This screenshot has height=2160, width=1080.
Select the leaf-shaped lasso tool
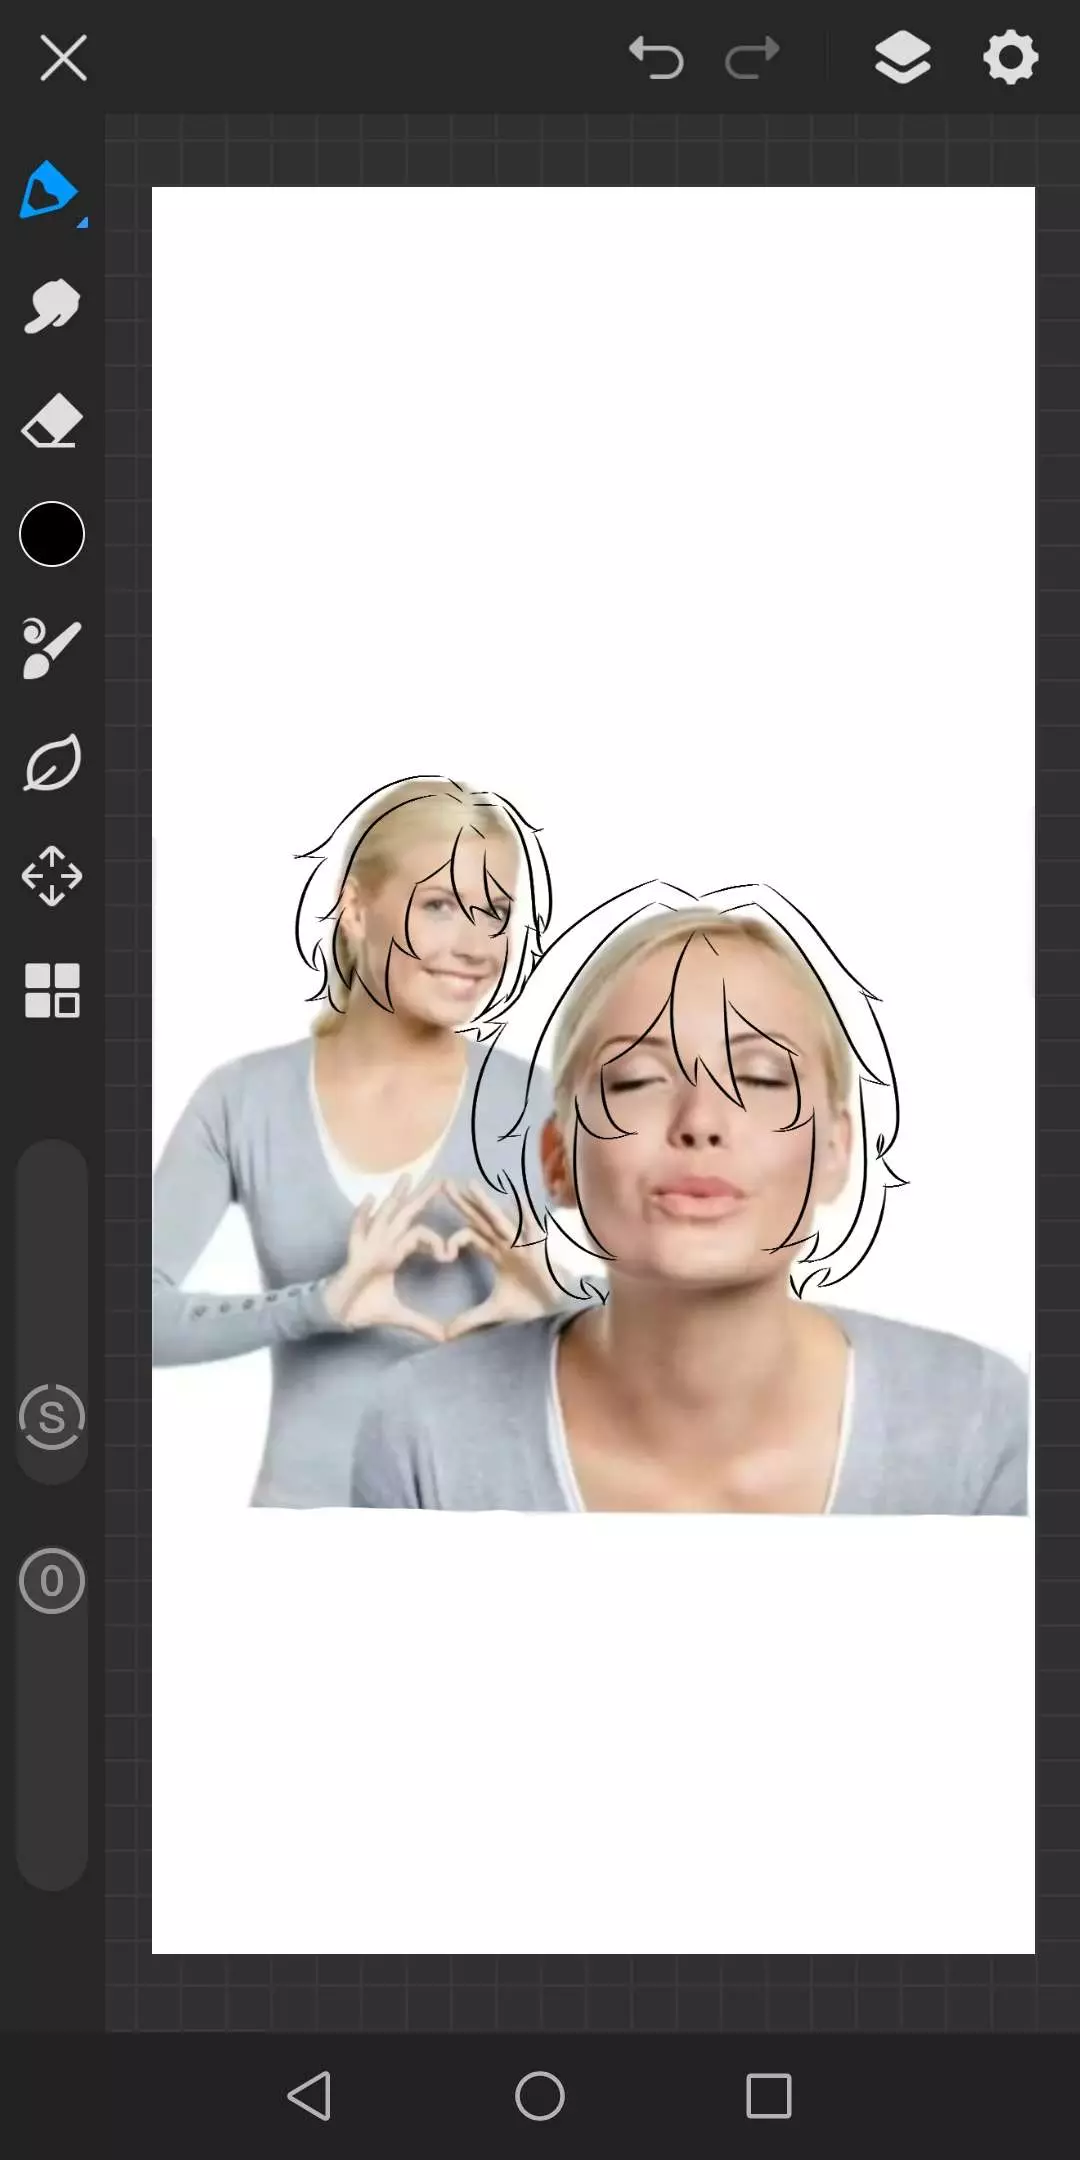coord(52,762)
